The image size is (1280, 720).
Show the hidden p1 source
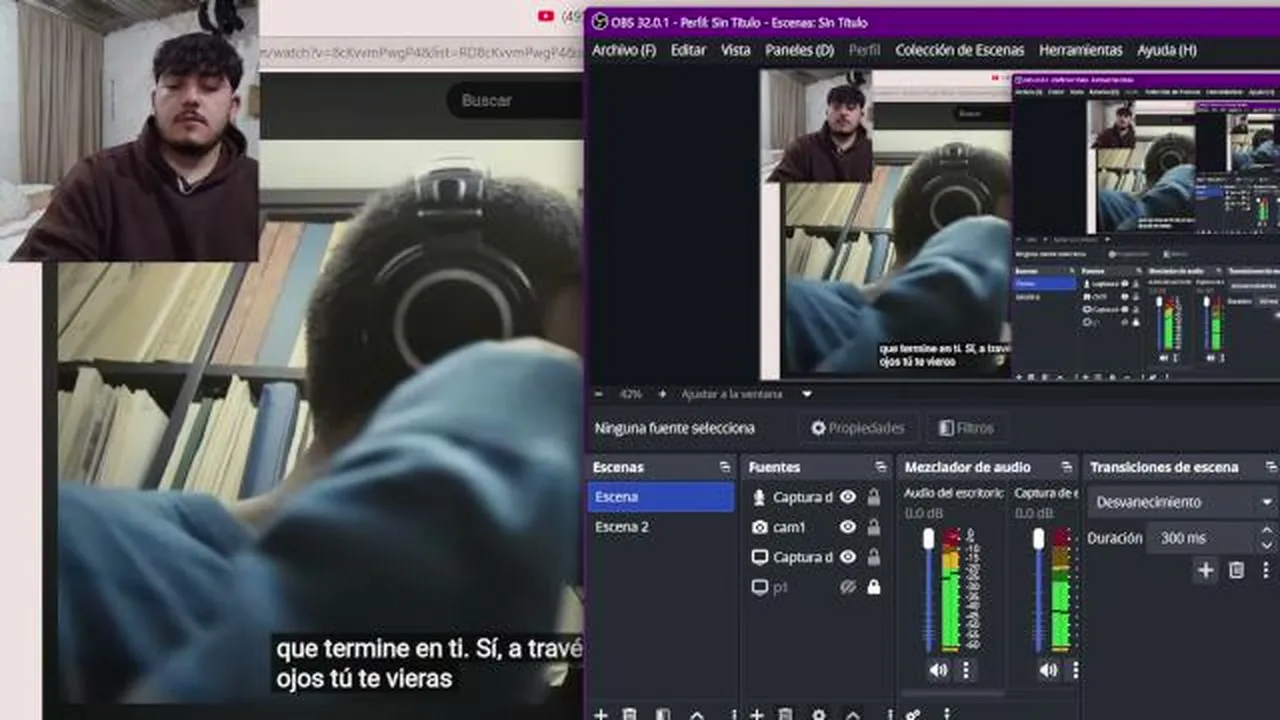(x=848, y=587)
